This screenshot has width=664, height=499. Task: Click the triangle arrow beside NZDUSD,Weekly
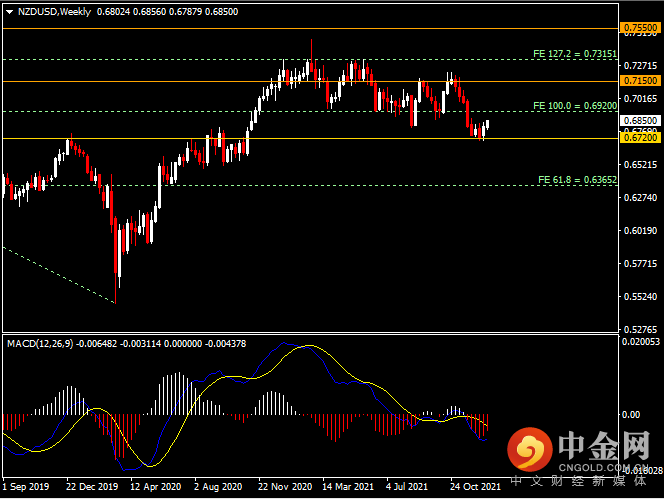(x=9, y=12)
